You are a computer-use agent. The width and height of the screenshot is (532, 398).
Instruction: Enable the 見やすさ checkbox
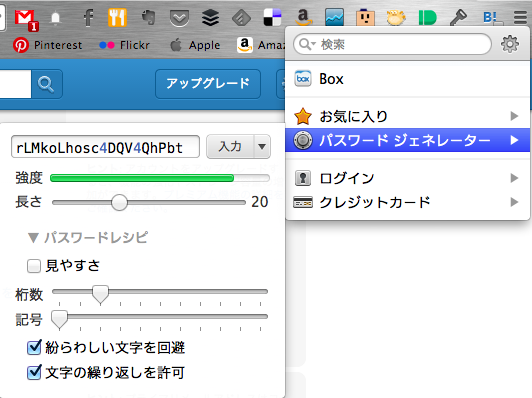34,266
